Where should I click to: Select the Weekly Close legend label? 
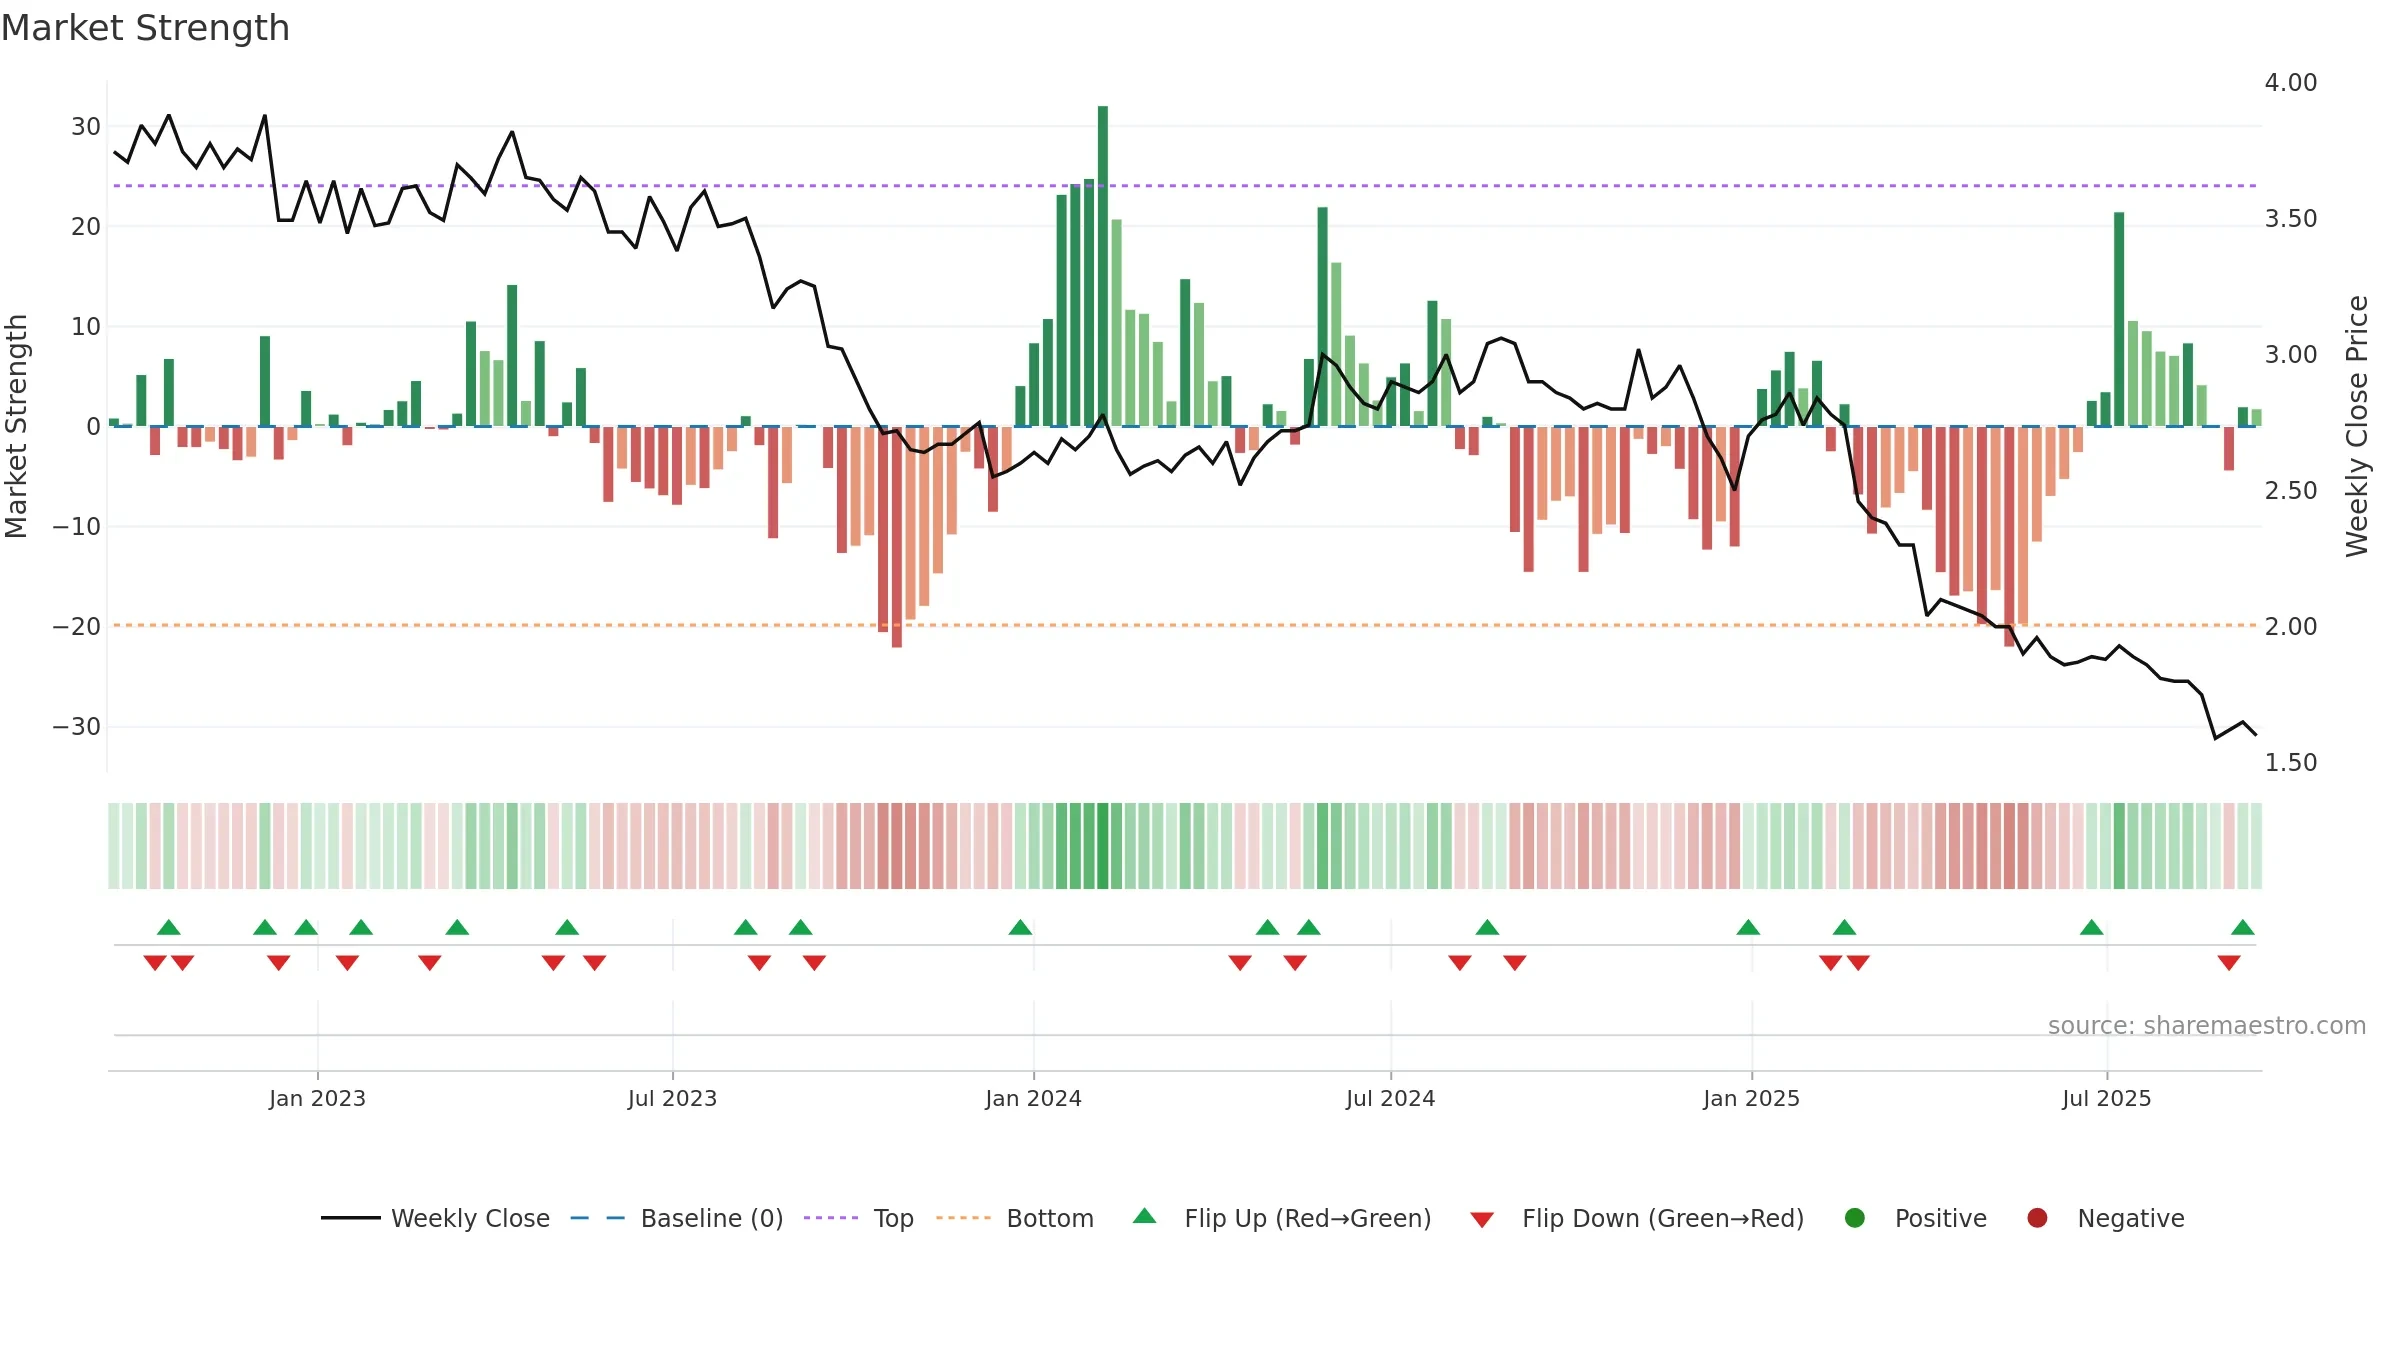[x=470, y=1218]
